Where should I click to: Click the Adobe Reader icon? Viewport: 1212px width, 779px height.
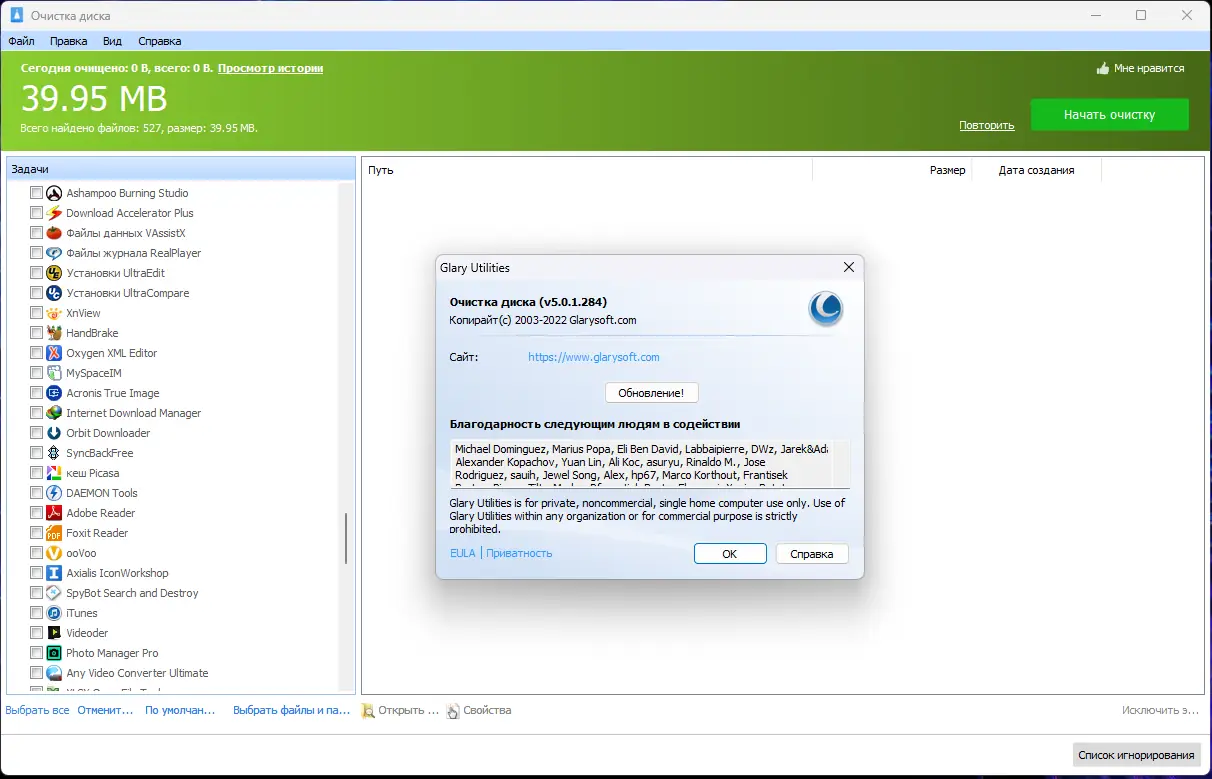53,513
